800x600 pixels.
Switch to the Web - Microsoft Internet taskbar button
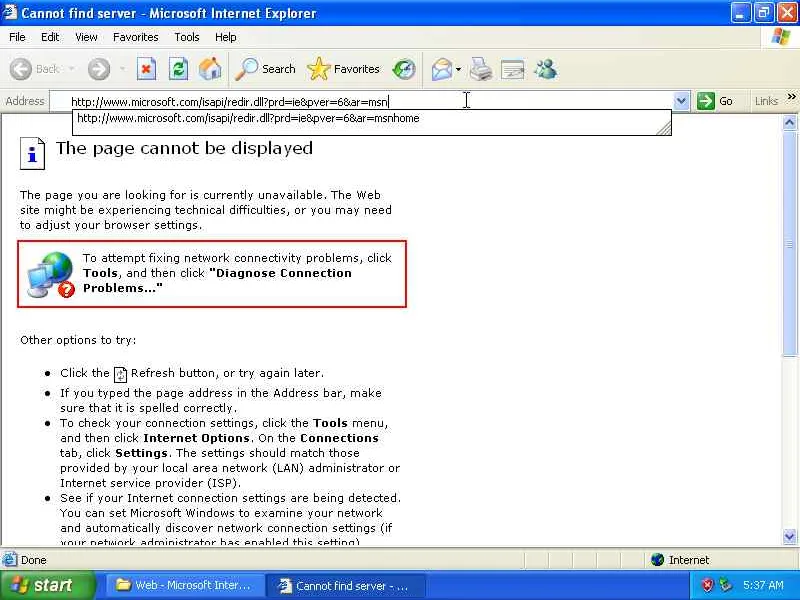[x=185, y=586]
